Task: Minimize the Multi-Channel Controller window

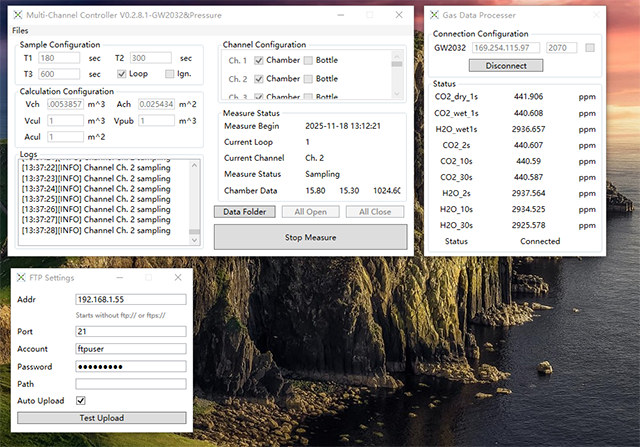Action: pyautogui.click(x=339, y=15)
